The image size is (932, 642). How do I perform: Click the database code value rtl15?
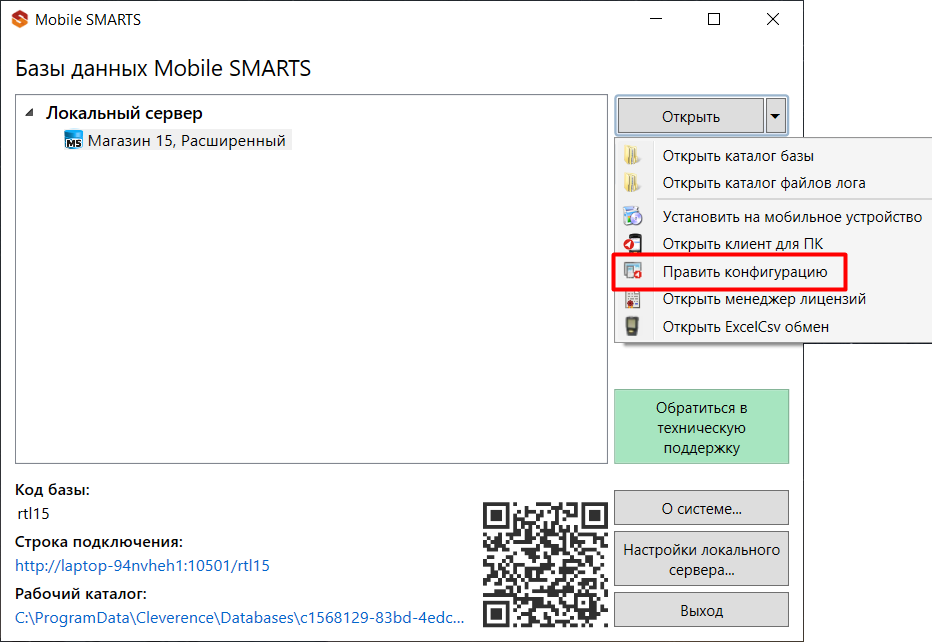33,514
